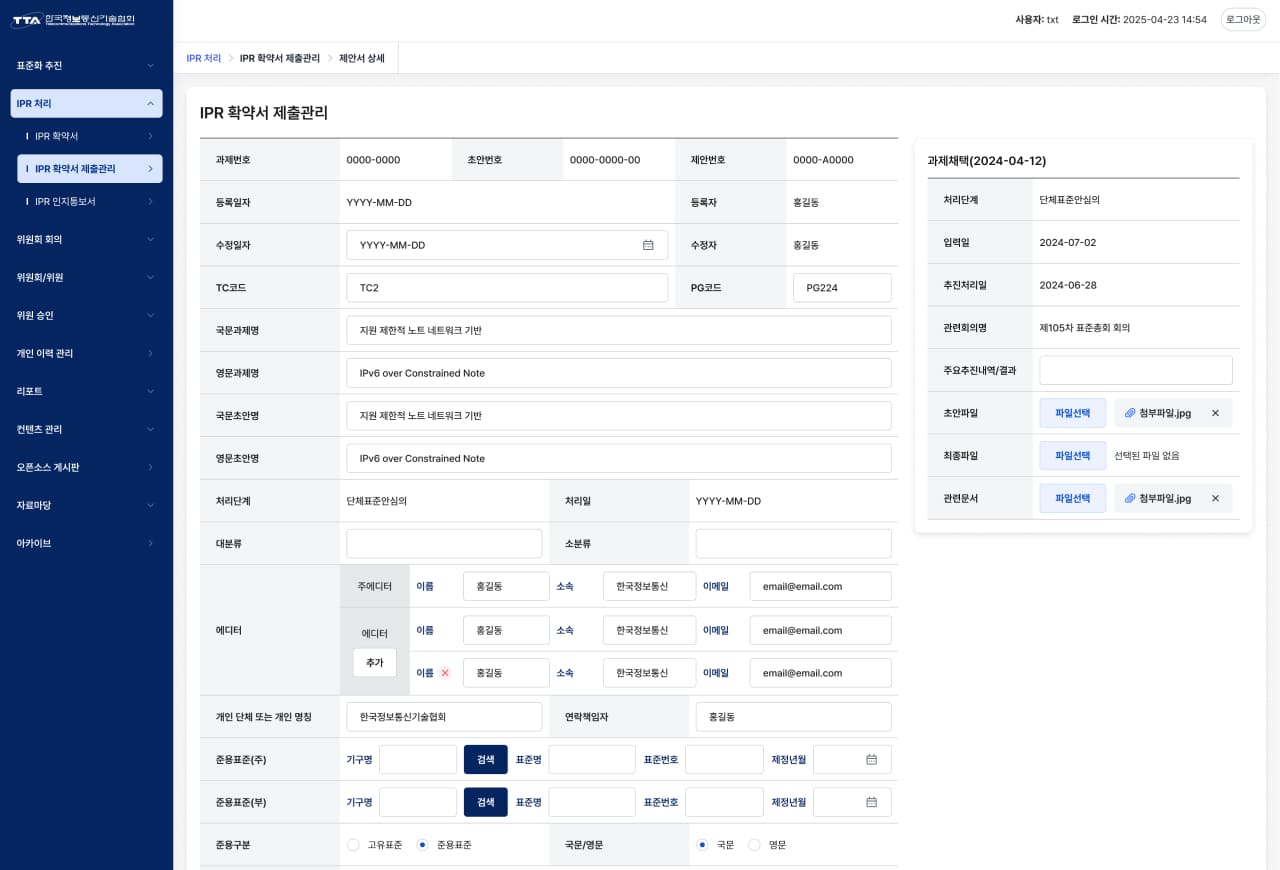Expand the 표준화 추진 sidebar menu
This screenshot has width=1280, height=870.
pos(86,66)
